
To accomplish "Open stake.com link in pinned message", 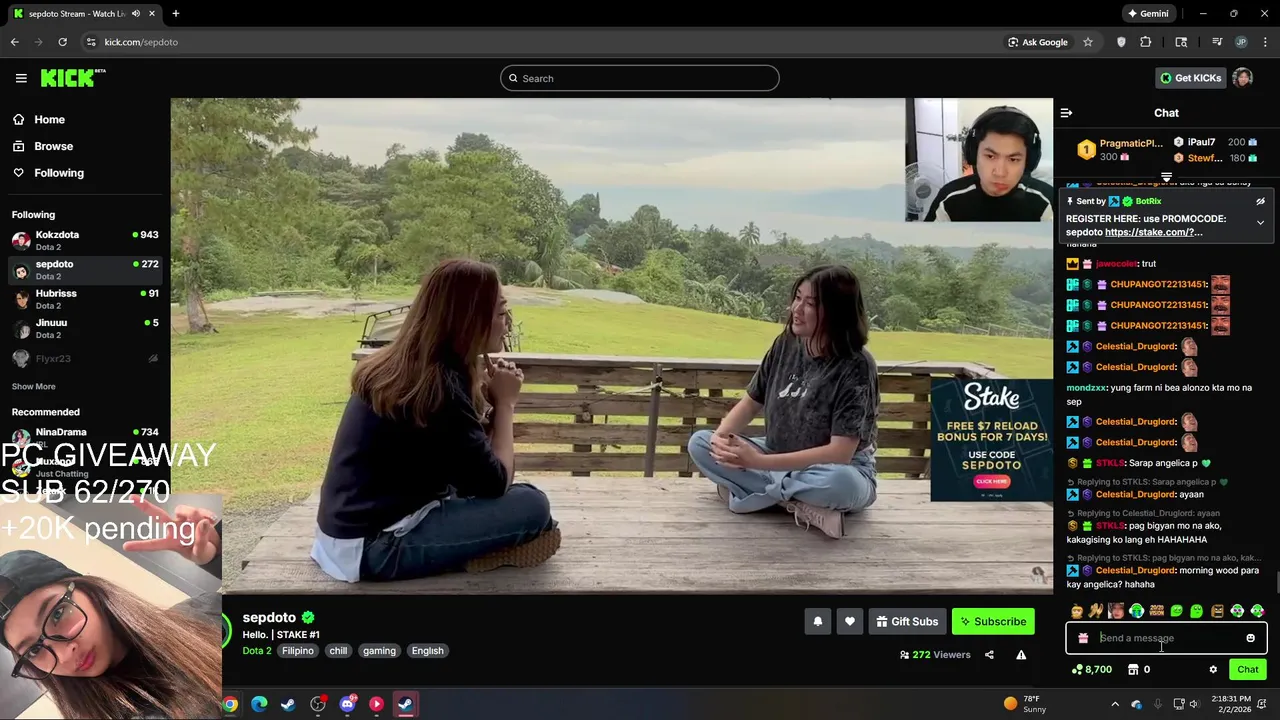I will tap(1153, 232).
